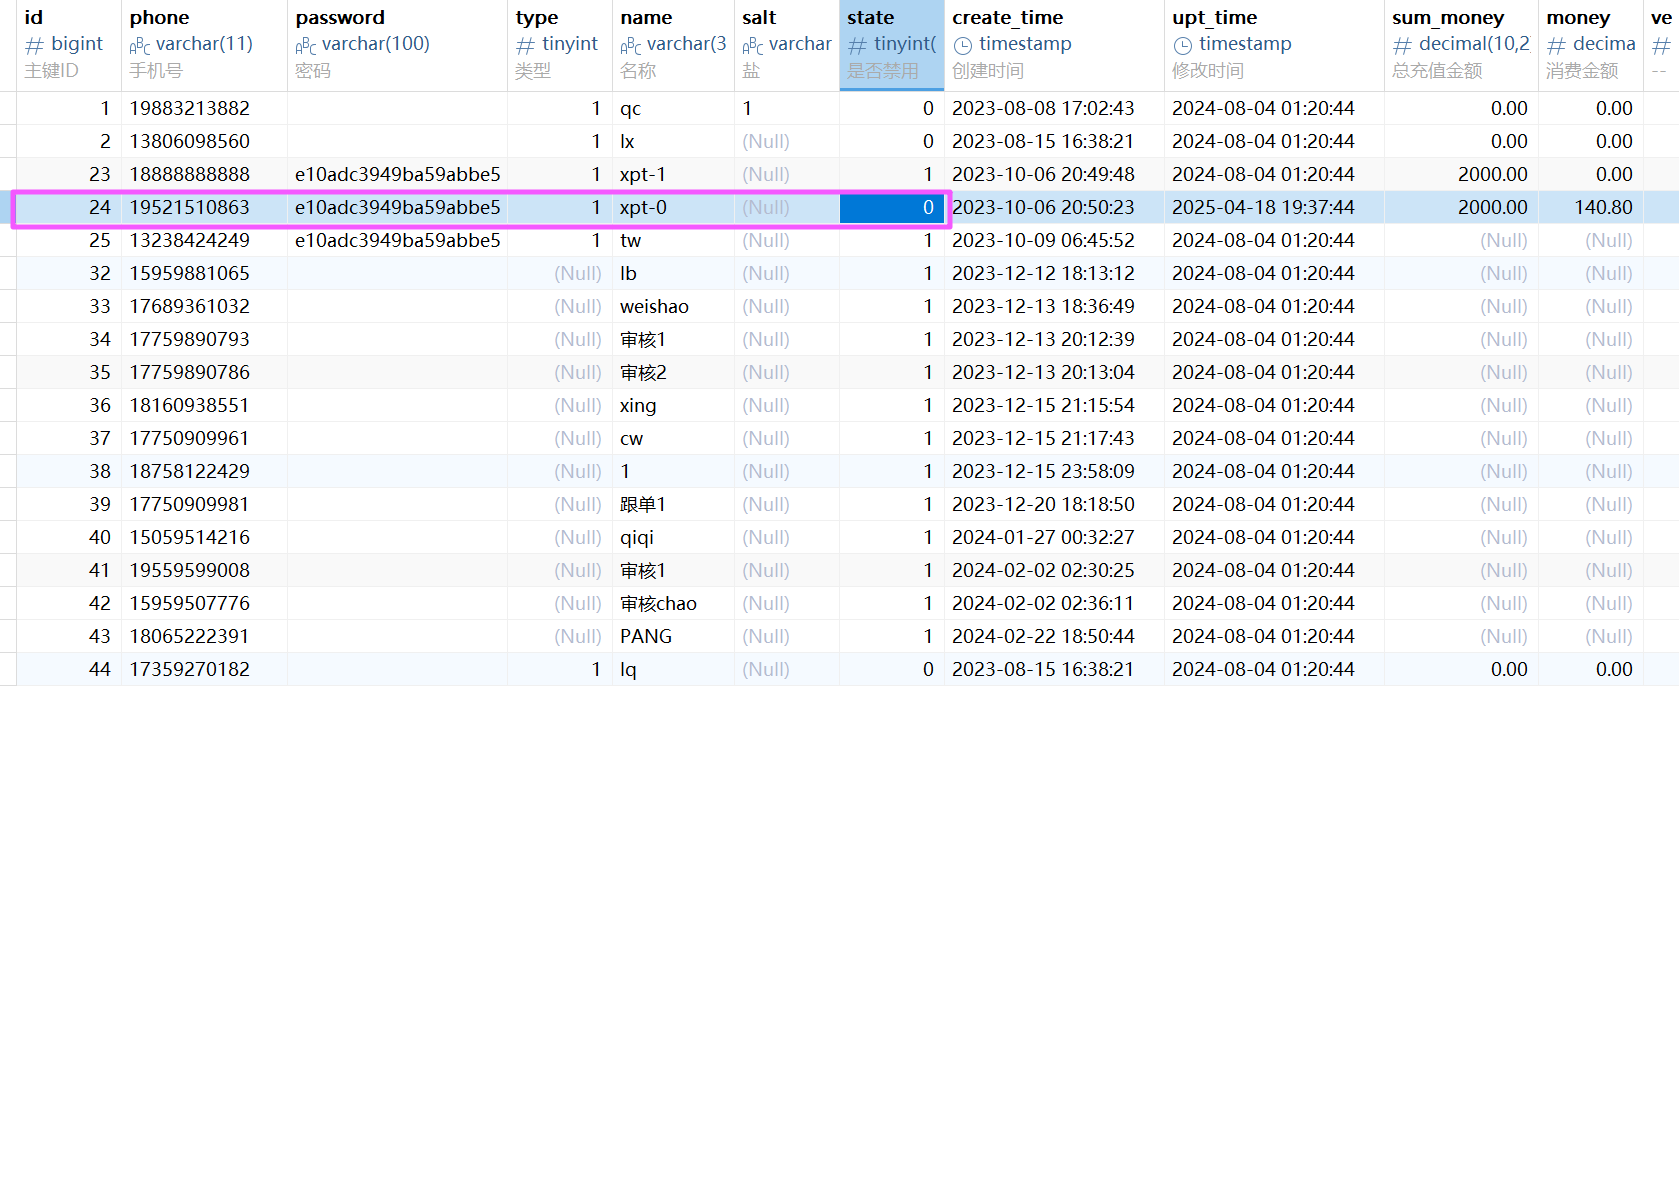Select phone cell 18758122429

204,471
